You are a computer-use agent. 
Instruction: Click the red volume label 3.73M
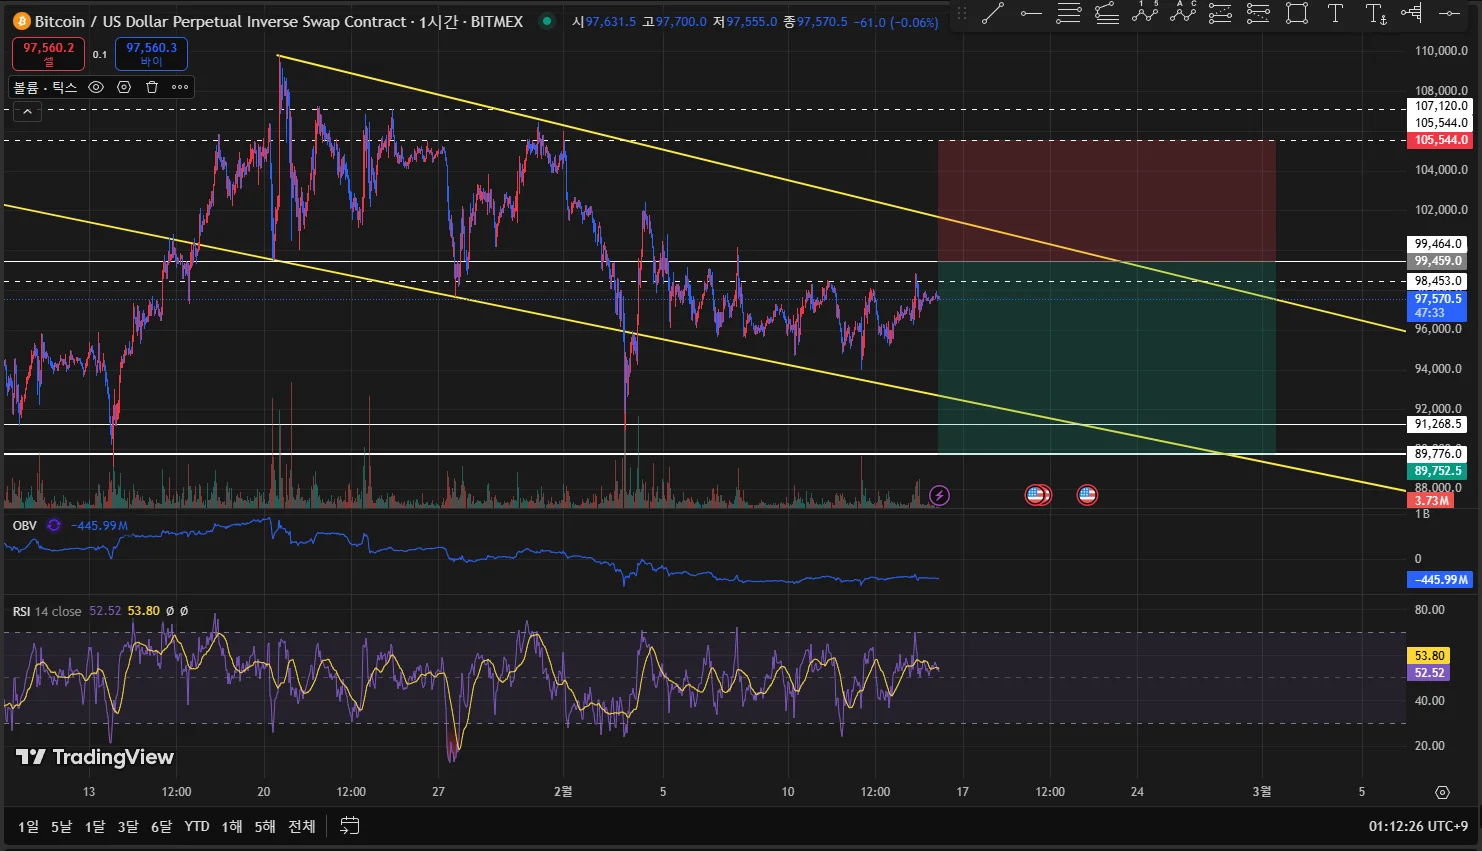tap(1431, 501)
